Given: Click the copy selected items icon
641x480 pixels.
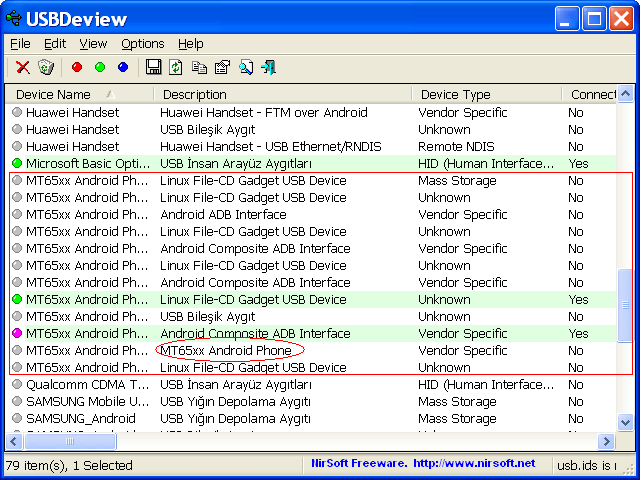Looking at the screenshot, I should [x=199, y=67].
